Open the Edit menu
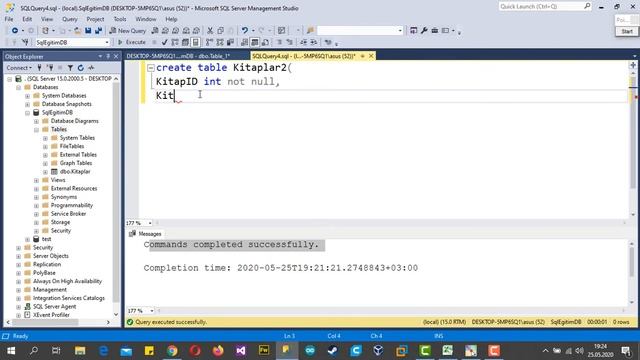The width and height of the screenshot is (640, 360). point(27,19)
